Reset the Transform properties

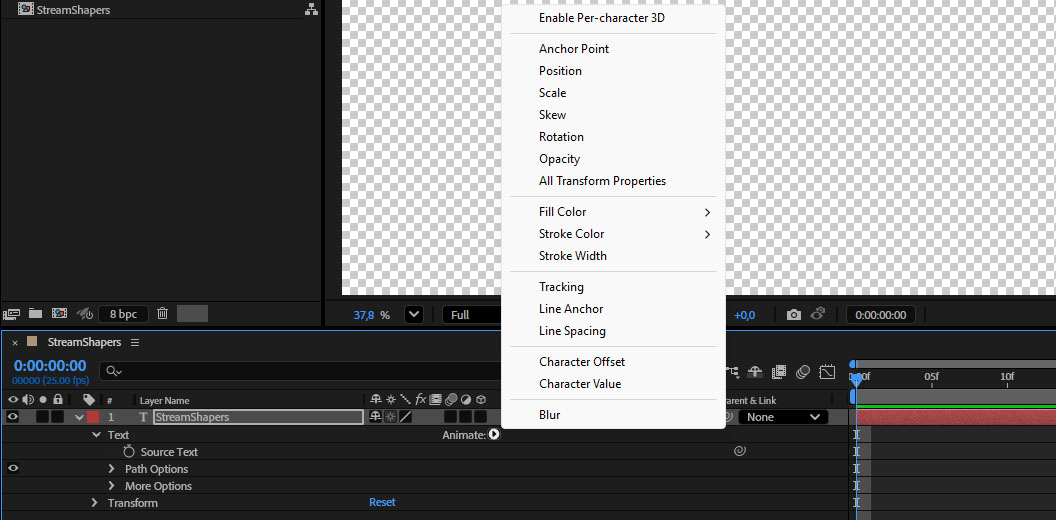click(382, 502)
